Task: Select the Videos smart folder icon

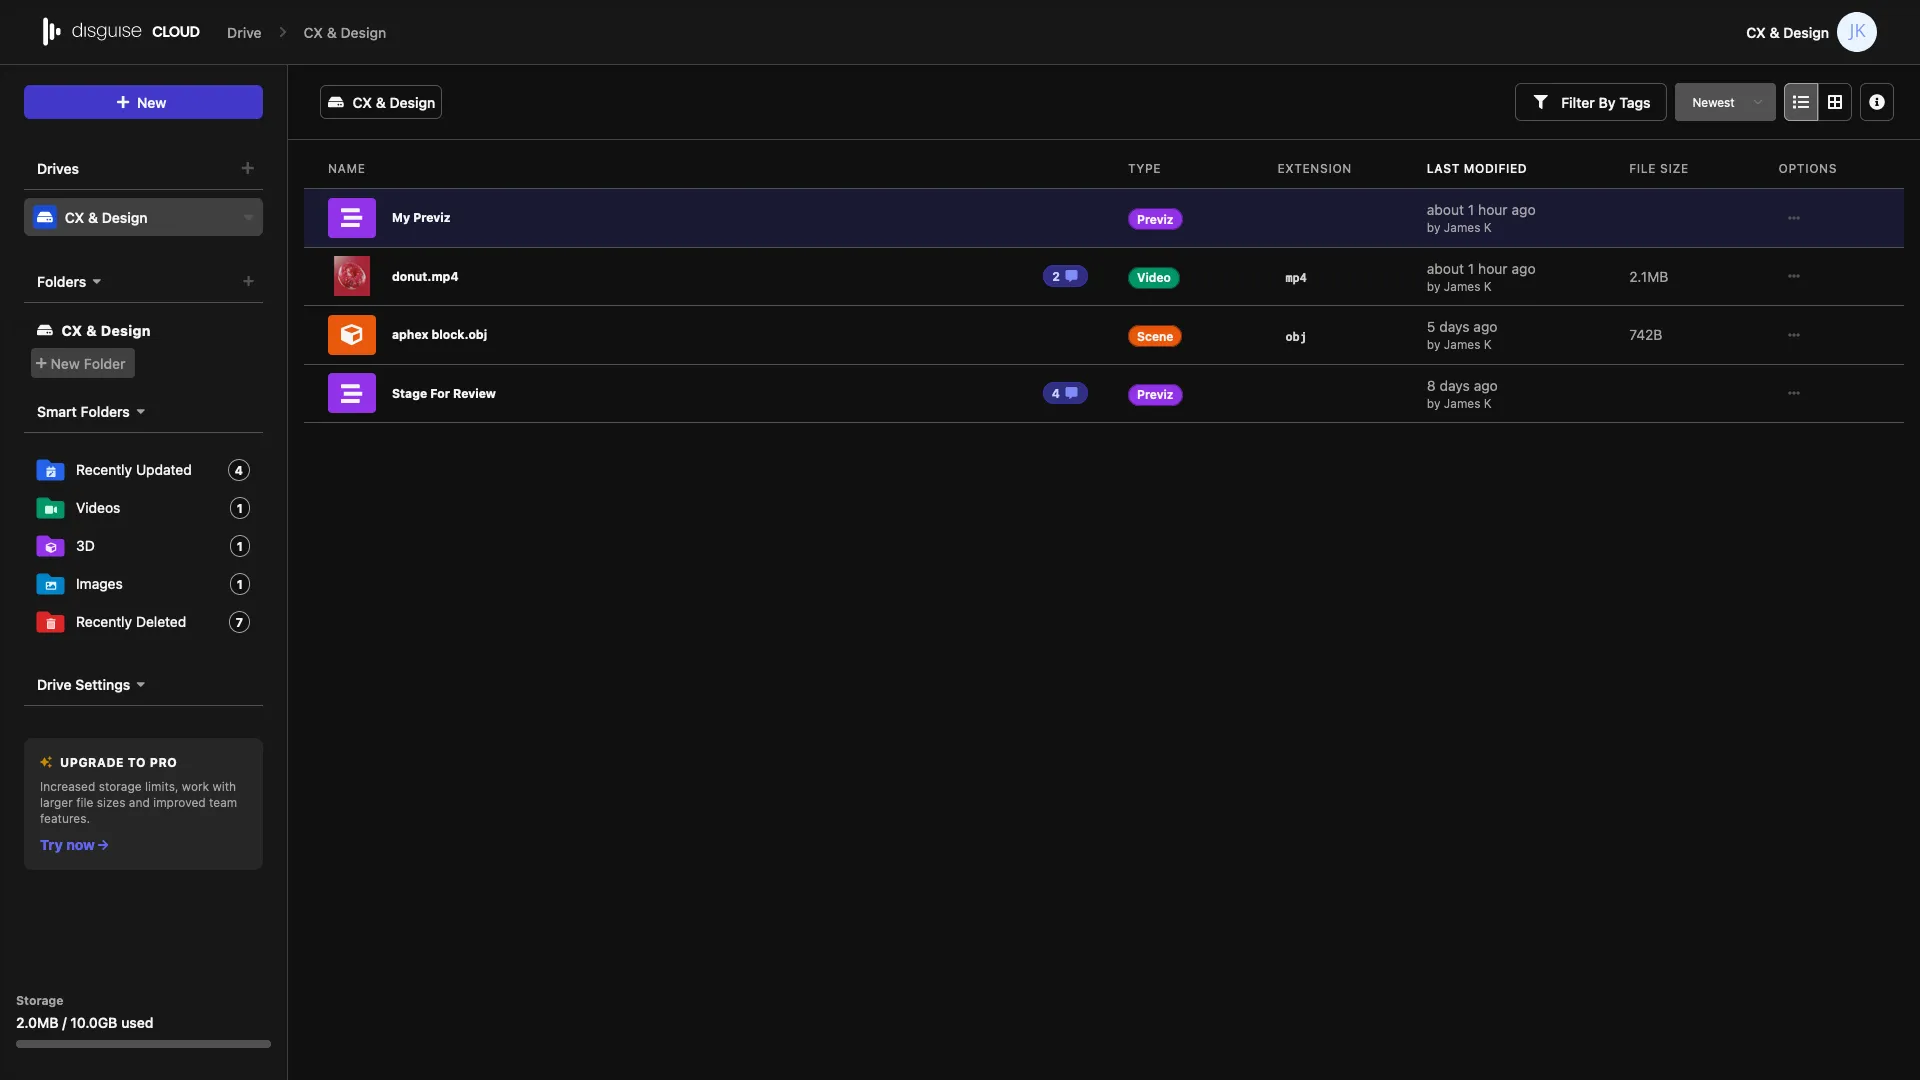Action: pos(50,508)
